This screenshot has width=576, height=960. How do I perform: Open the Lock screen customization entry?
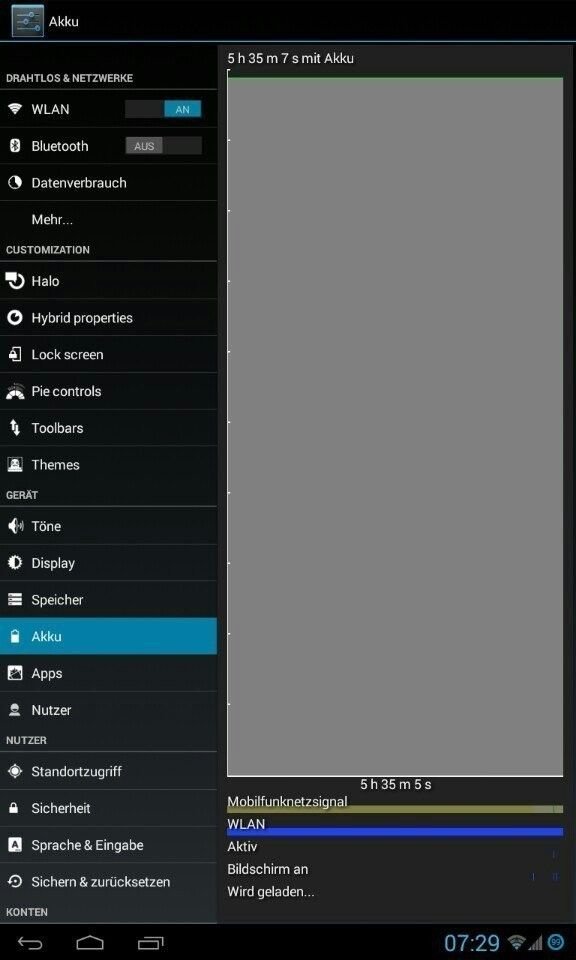108,354
